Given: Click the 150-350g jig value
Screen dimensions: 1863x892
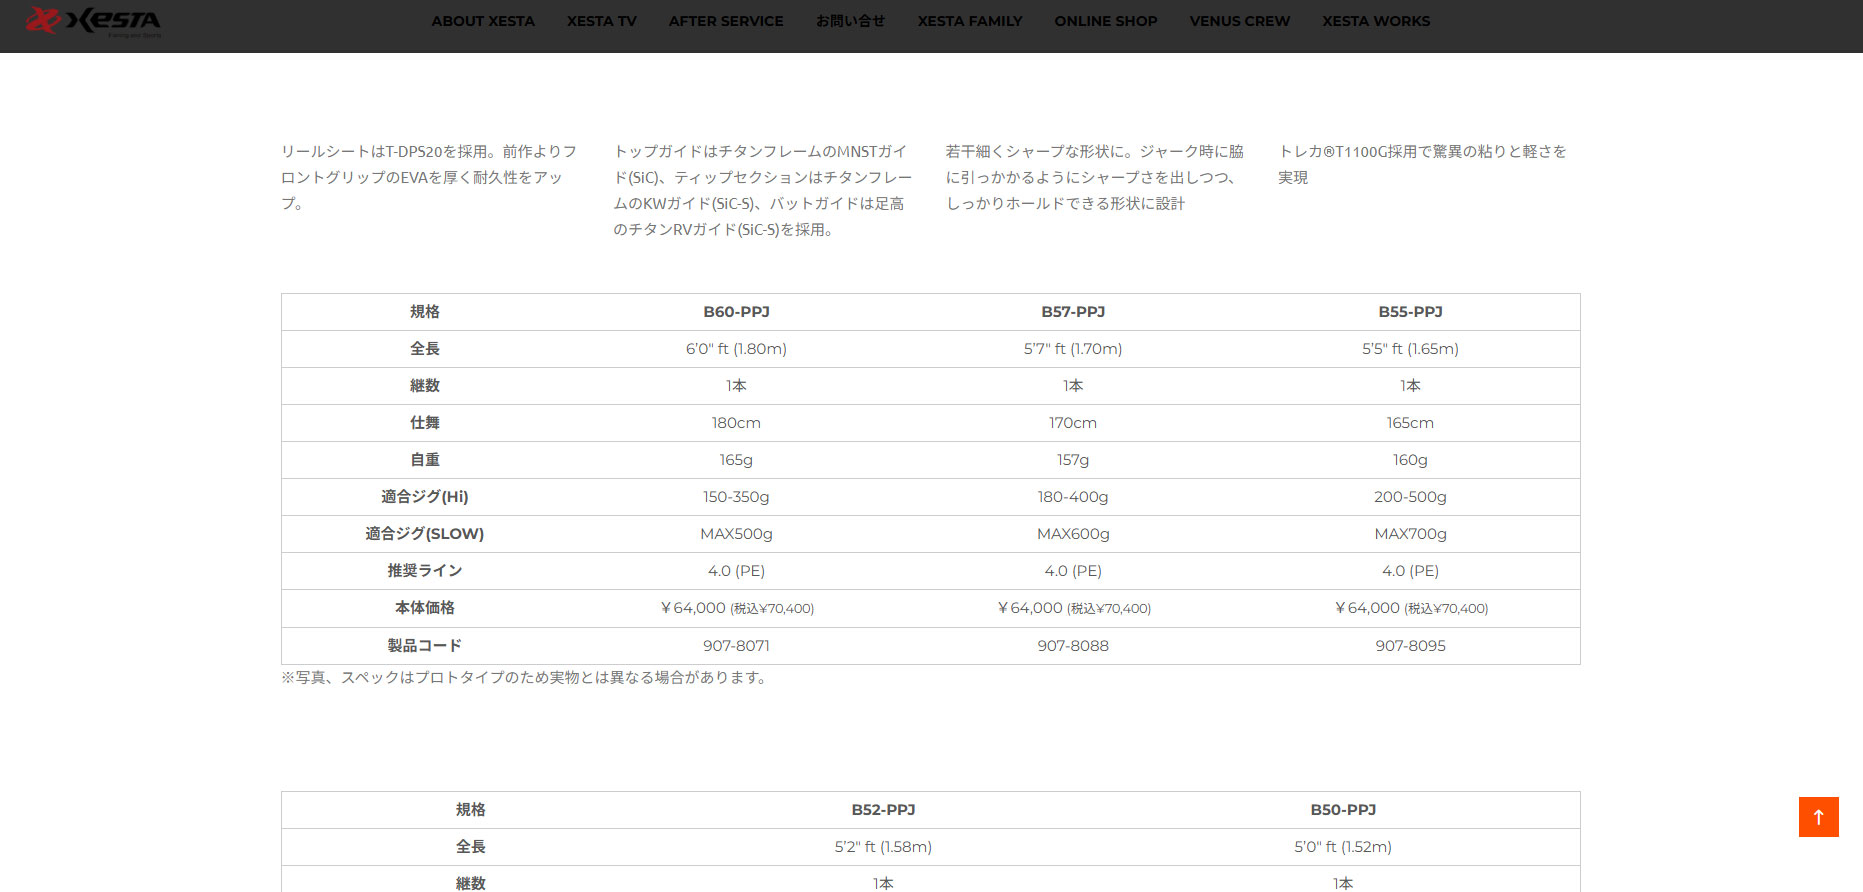Looking at the screenshot, I should [x=736, y=497].
